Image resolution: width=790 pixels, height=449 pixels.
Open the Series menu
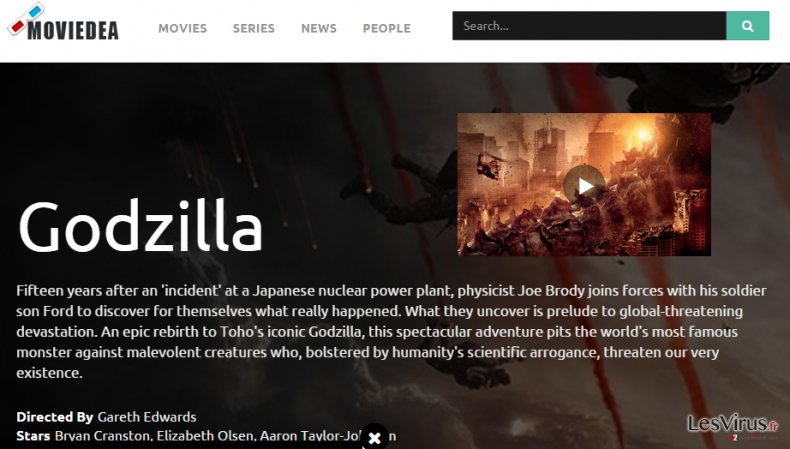pos(253,28)
